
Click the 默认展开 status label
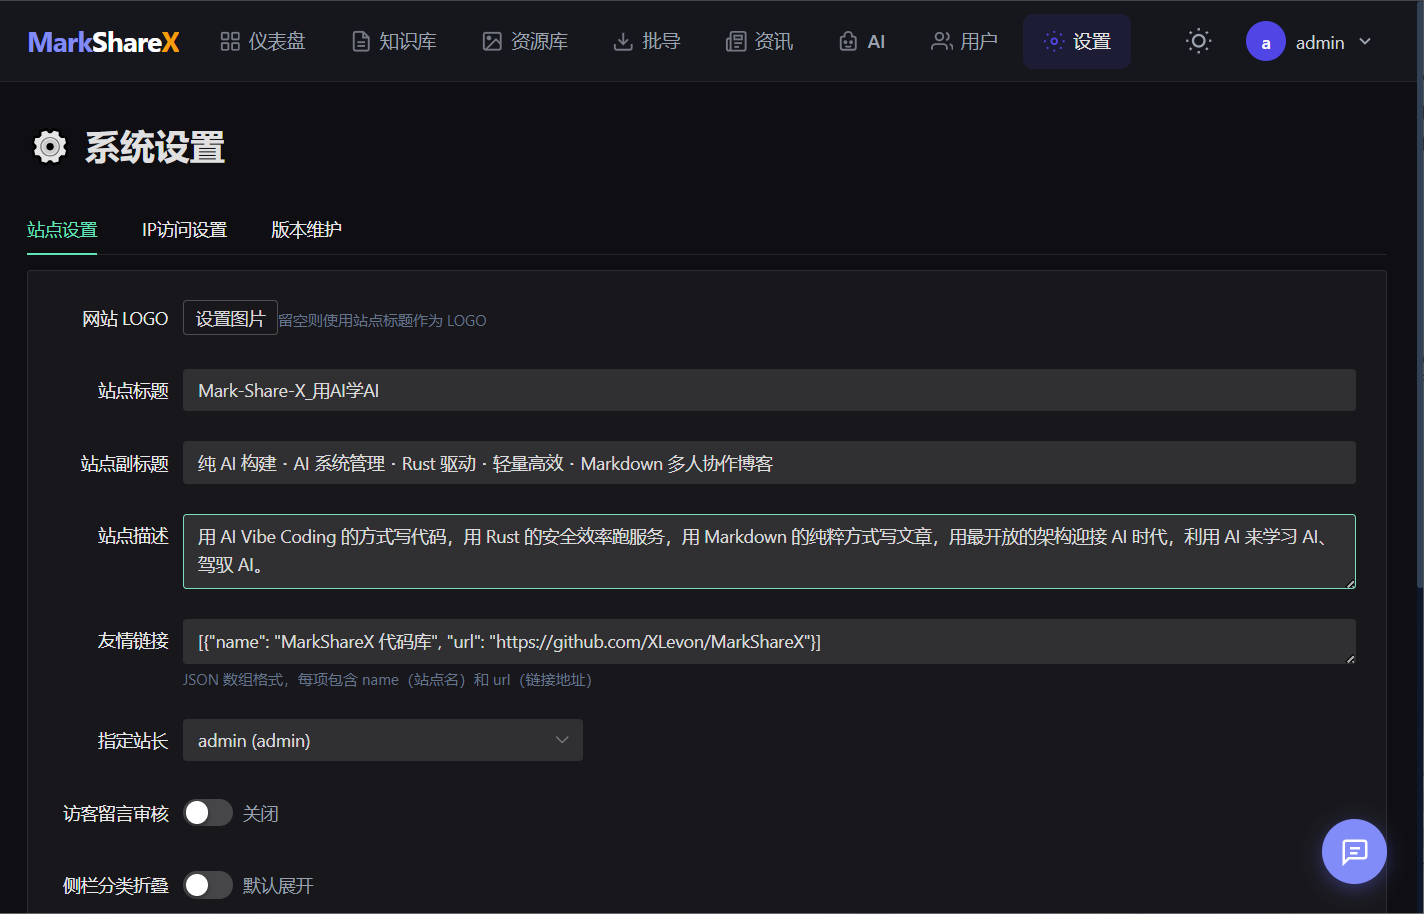tap(278, 886)
